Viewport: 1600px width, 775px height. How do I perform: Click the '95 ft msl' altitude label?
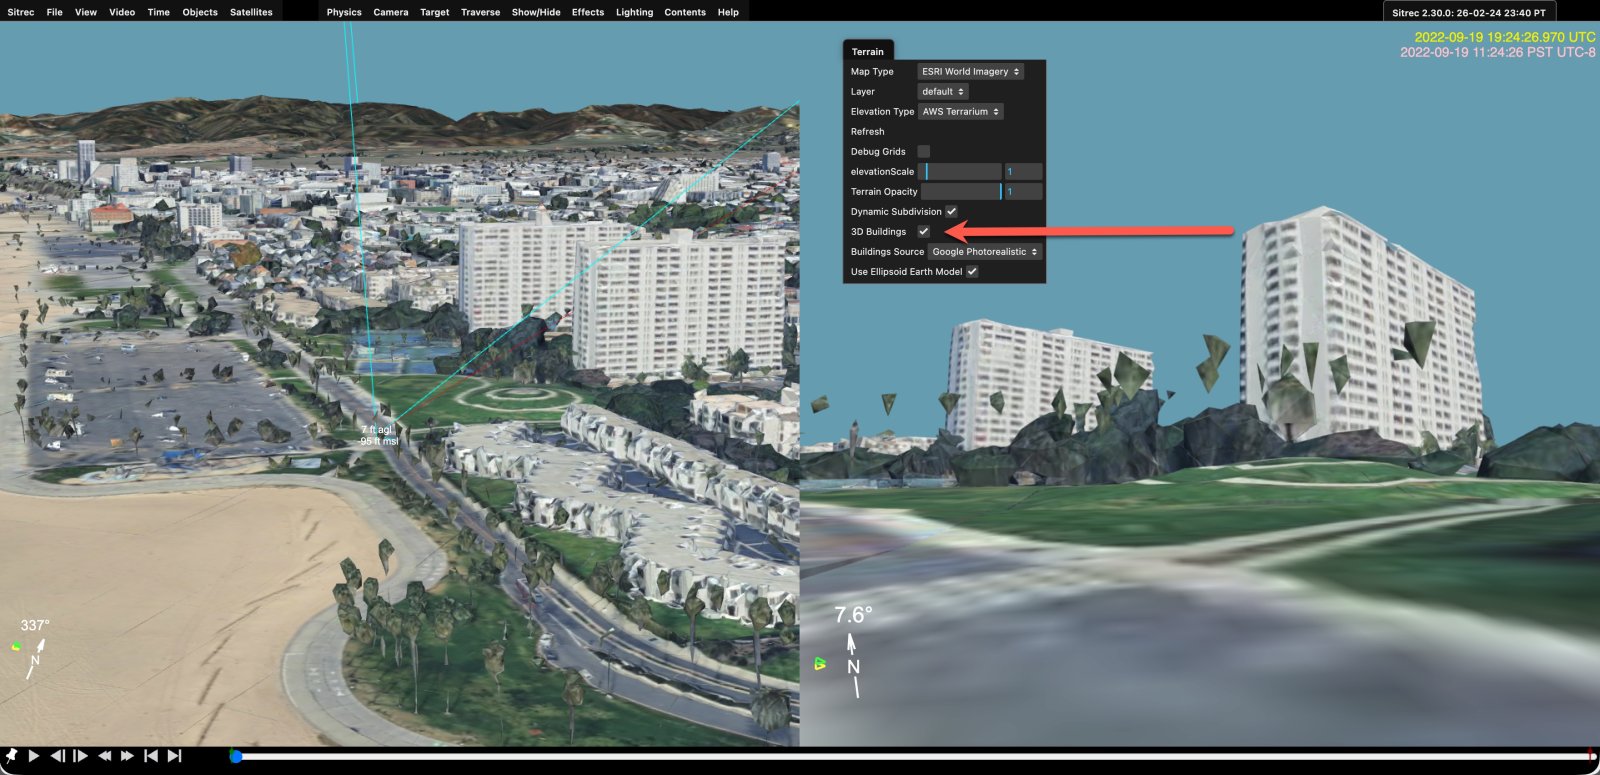coord(379,441)
